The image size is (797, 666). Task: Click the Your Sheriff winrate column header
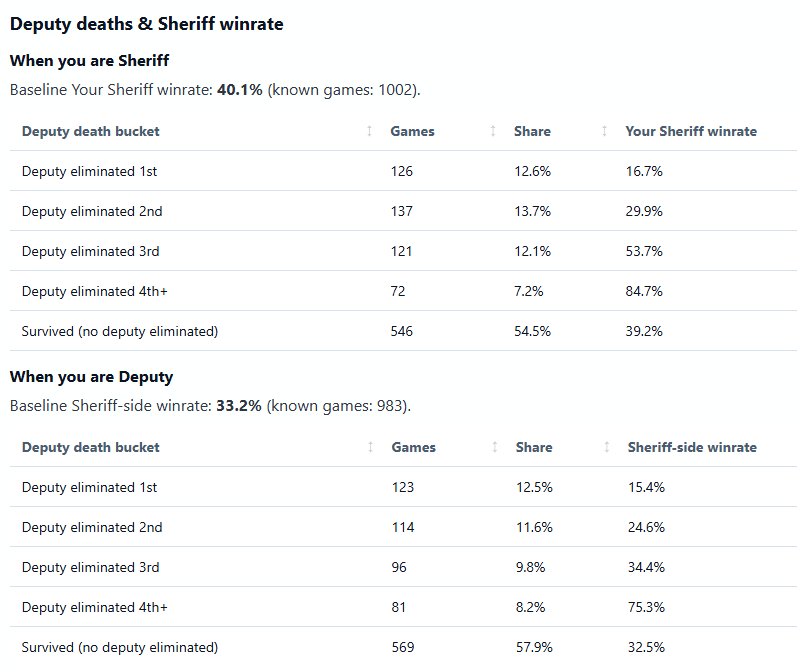pos(691,131)
